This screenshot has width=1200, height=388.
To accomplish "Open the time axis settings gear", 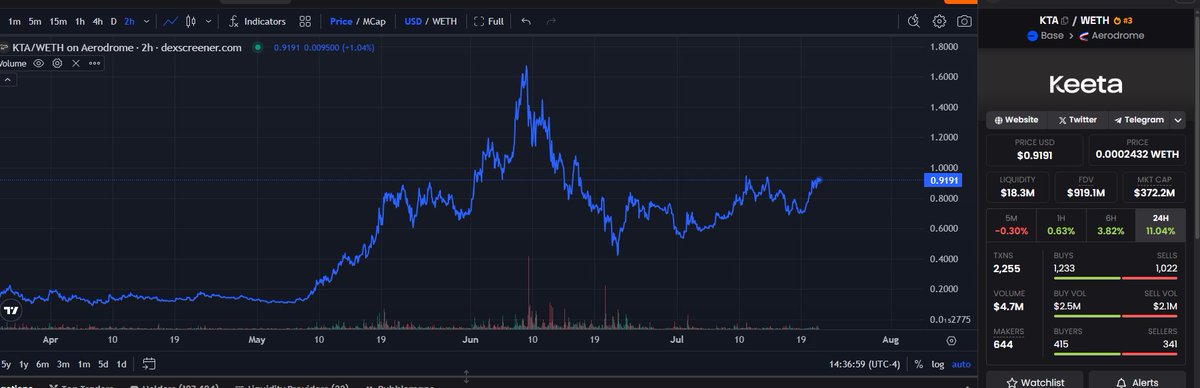I will [950, 340].
